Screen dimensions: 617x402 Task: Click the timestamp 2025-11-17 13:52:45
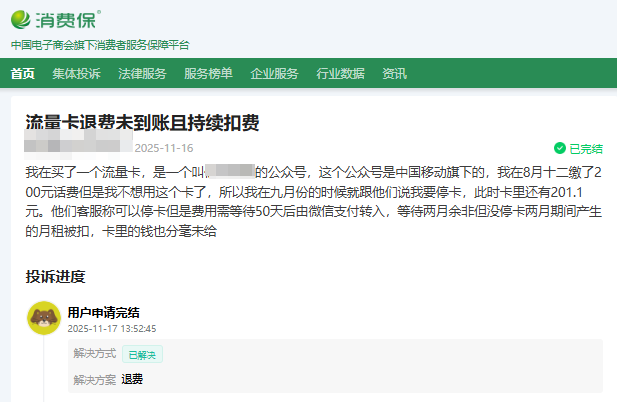click(x=112, y=328)
